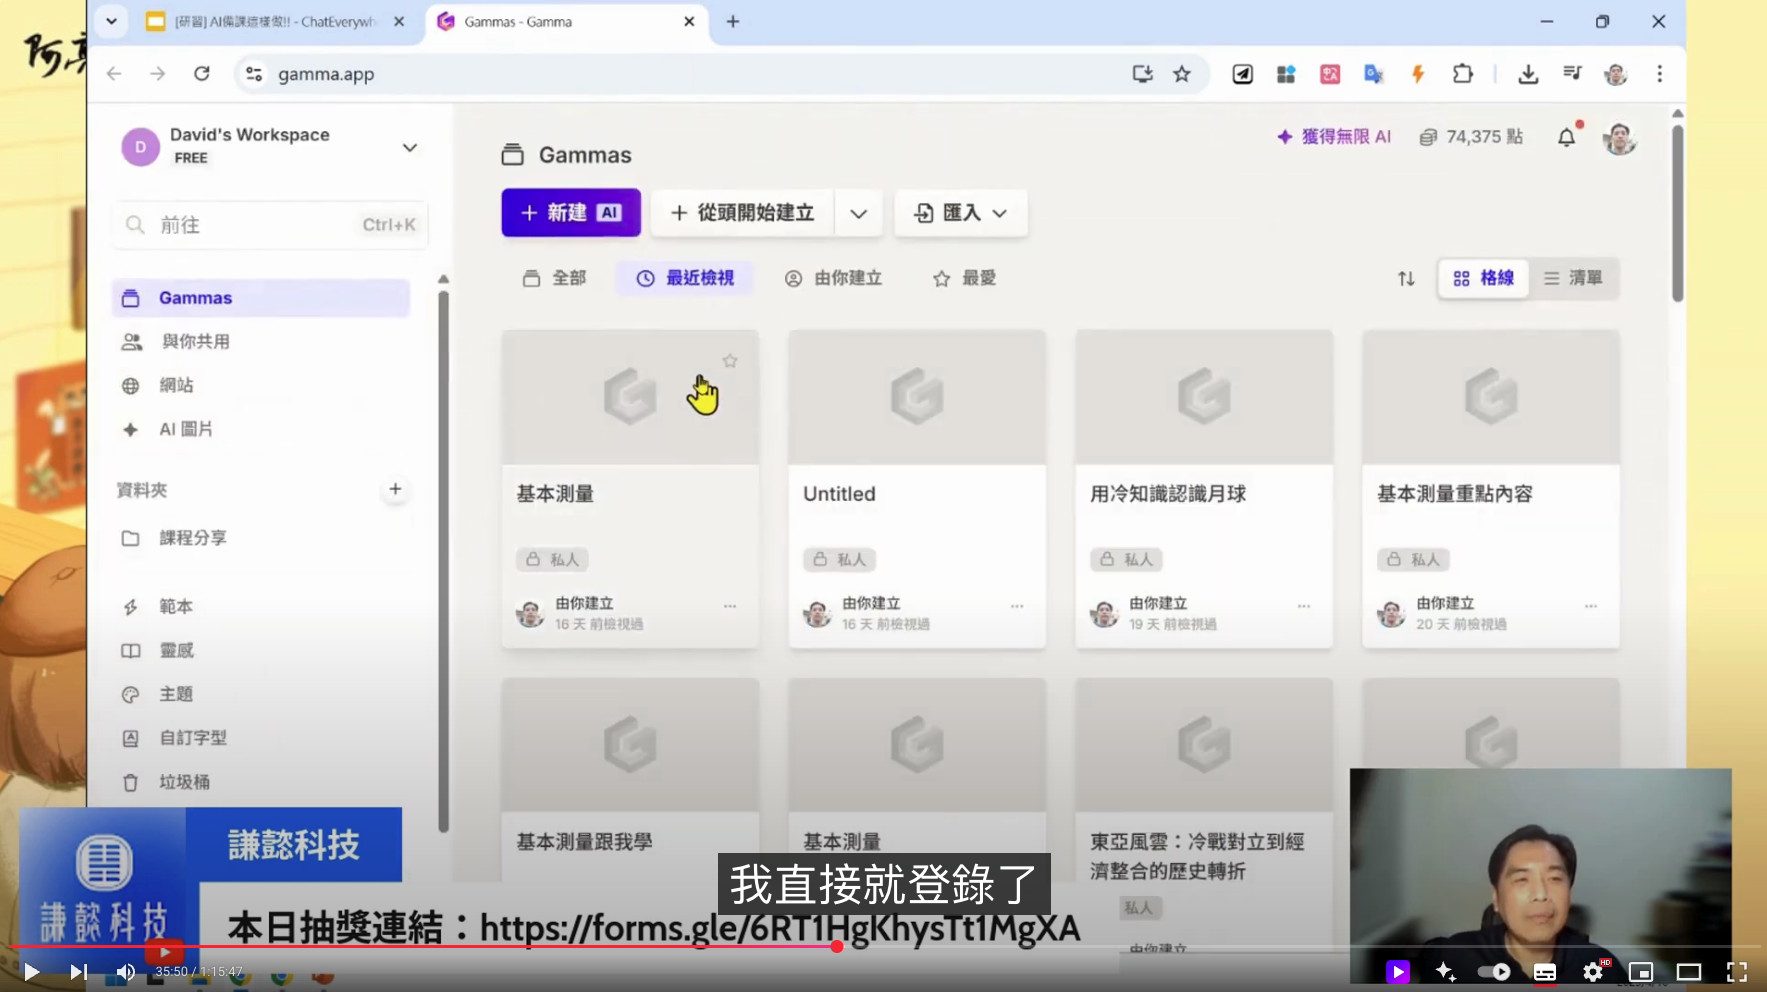Viewport: 1767px width, 992px height.
Task: Toggle fullscreen on the video player
Action: click(x=1737, y=971)
